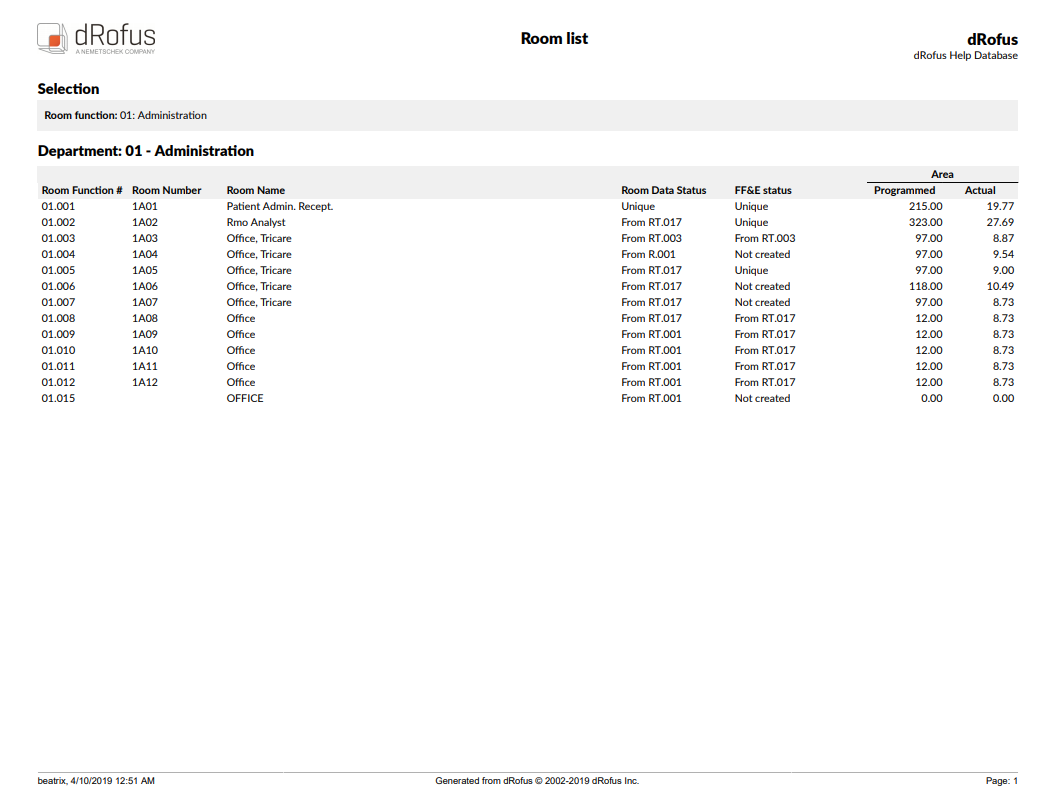Click the Department: 01 - Administration heading
Image resolution: width=1049 pixels, height=812 pixels.
[x=145, y=151]
